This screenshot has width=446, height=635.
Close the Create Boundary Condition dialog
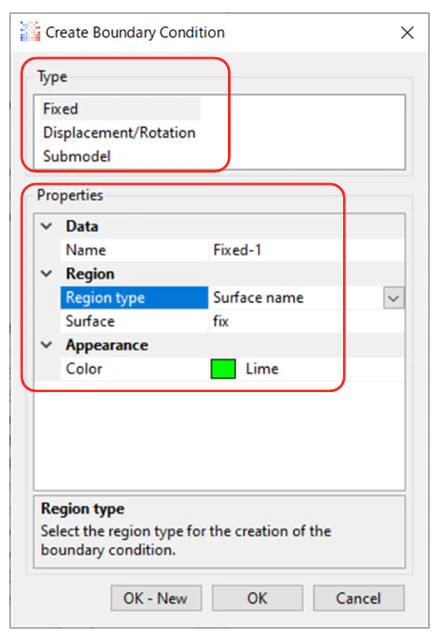pyautogui.click(x=407, y=33)
